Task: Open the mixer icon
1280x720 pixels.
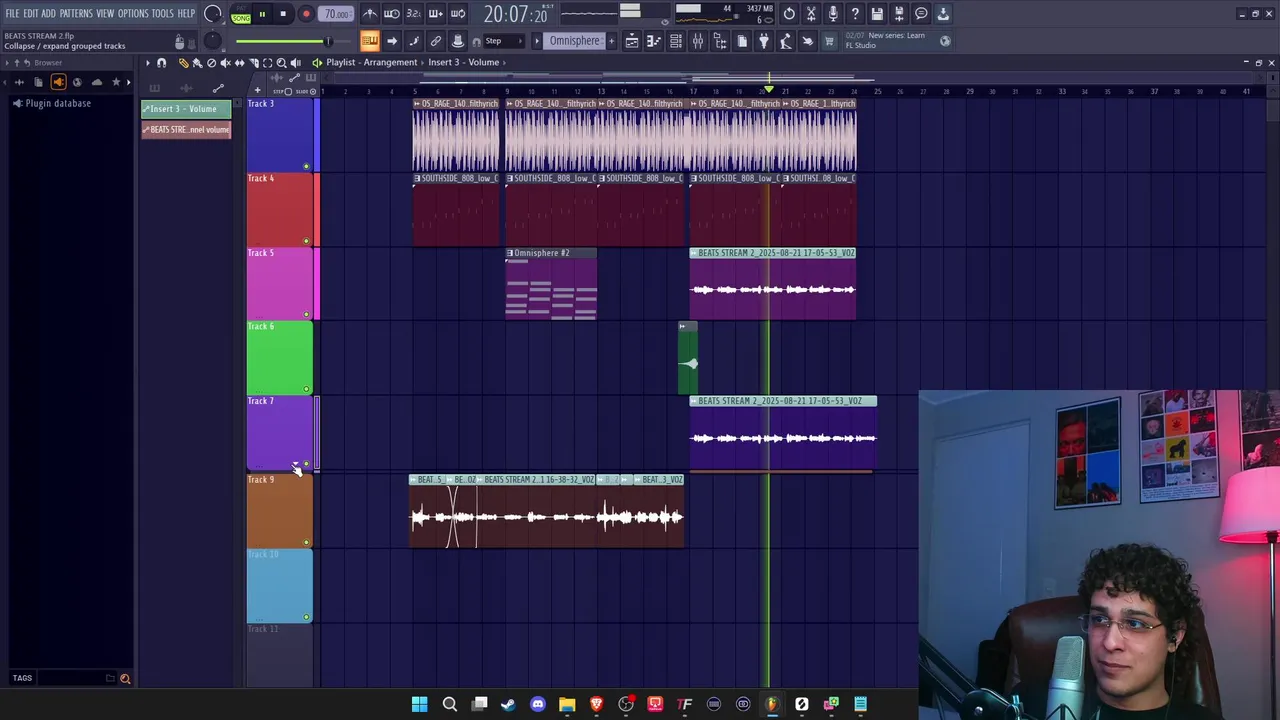Action: point(697,41)
